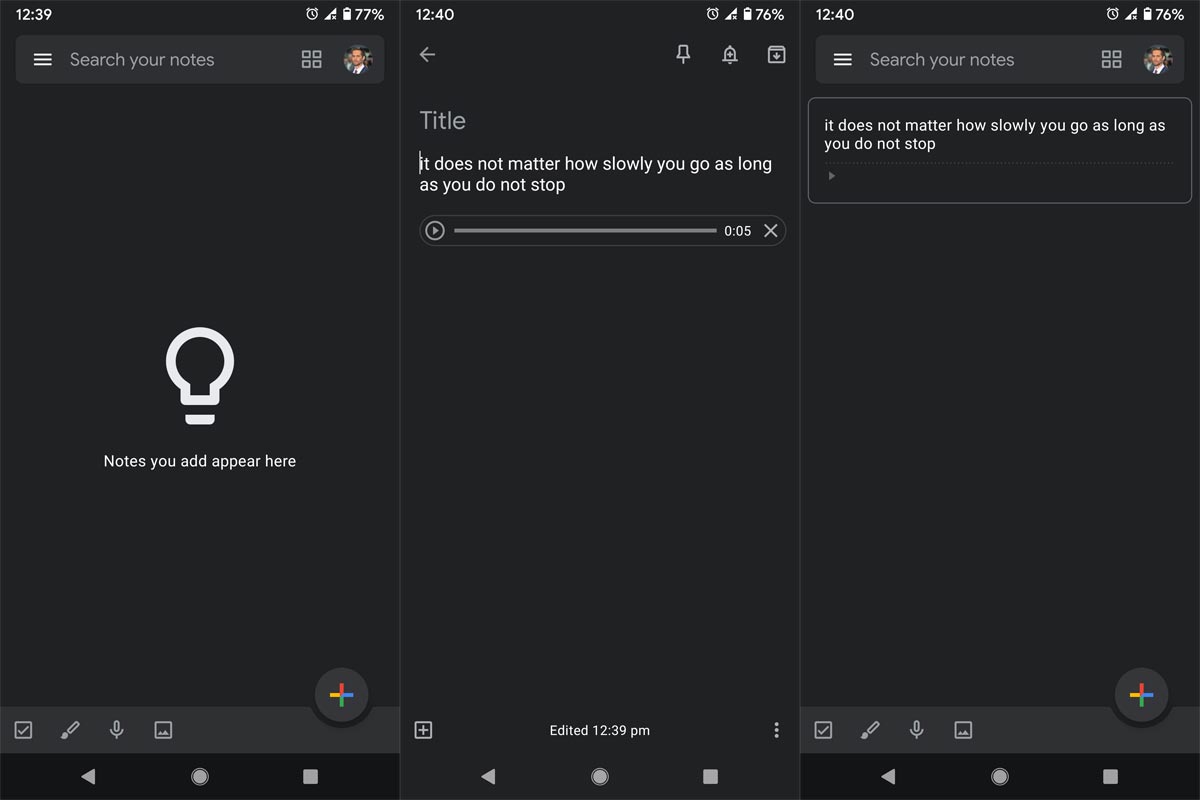
Task: Open the three-dot menu in the note editor
Action: 776,730
